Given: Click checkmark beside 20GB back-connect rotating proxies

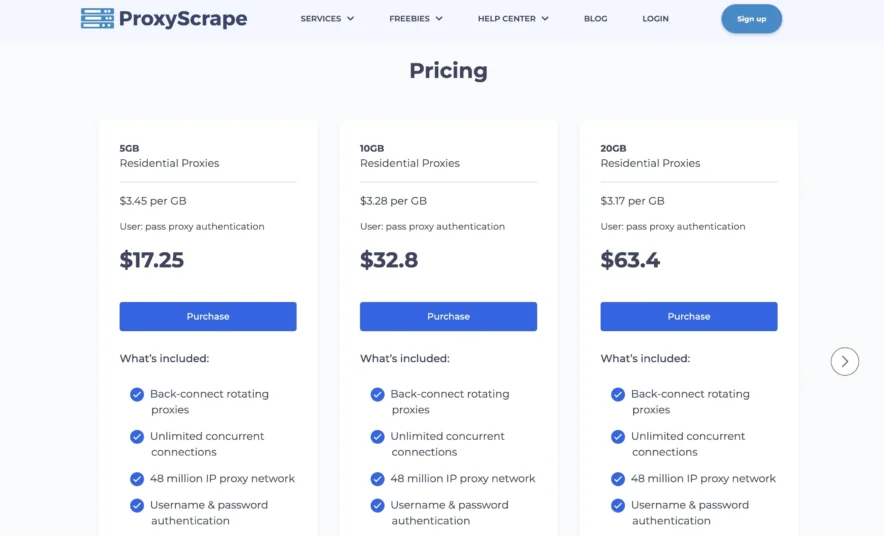Looking at the screenshot, I should (618, 395).
